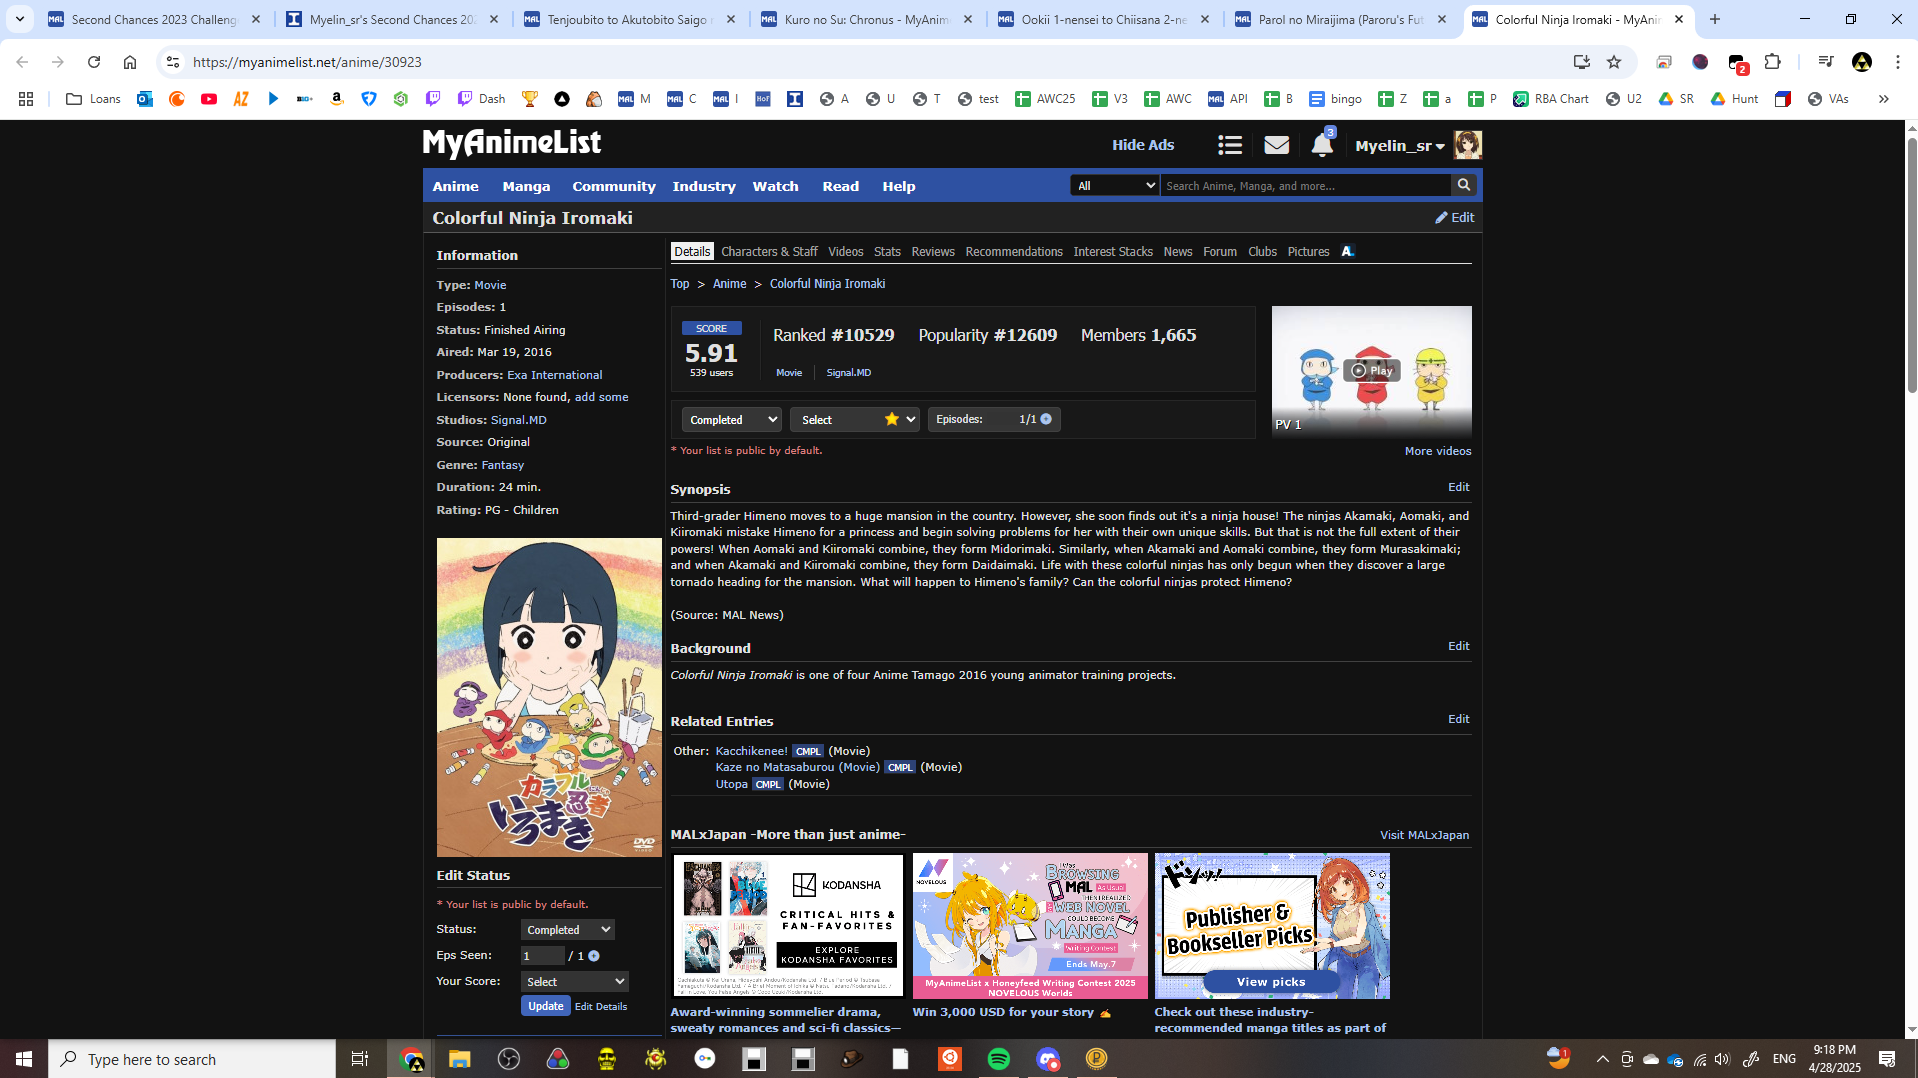
Task: Open the browser extensions puzzle icon
Action: pyautogui.click(x=1773, y=62)
